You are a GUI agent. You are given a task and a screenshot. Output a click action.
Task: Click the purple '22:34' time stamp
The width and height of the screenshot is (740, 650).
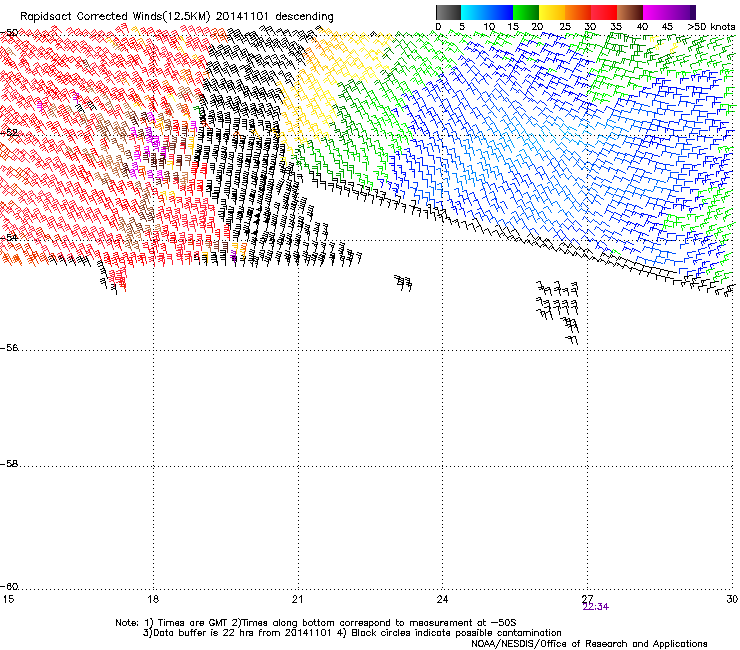click(596, 607)
